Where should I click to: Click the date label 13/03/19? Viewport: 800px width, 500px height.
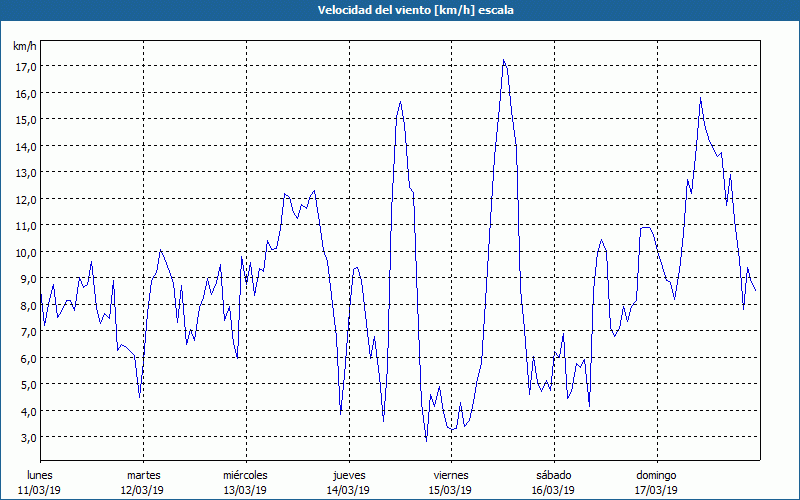(x=245, y=490)
